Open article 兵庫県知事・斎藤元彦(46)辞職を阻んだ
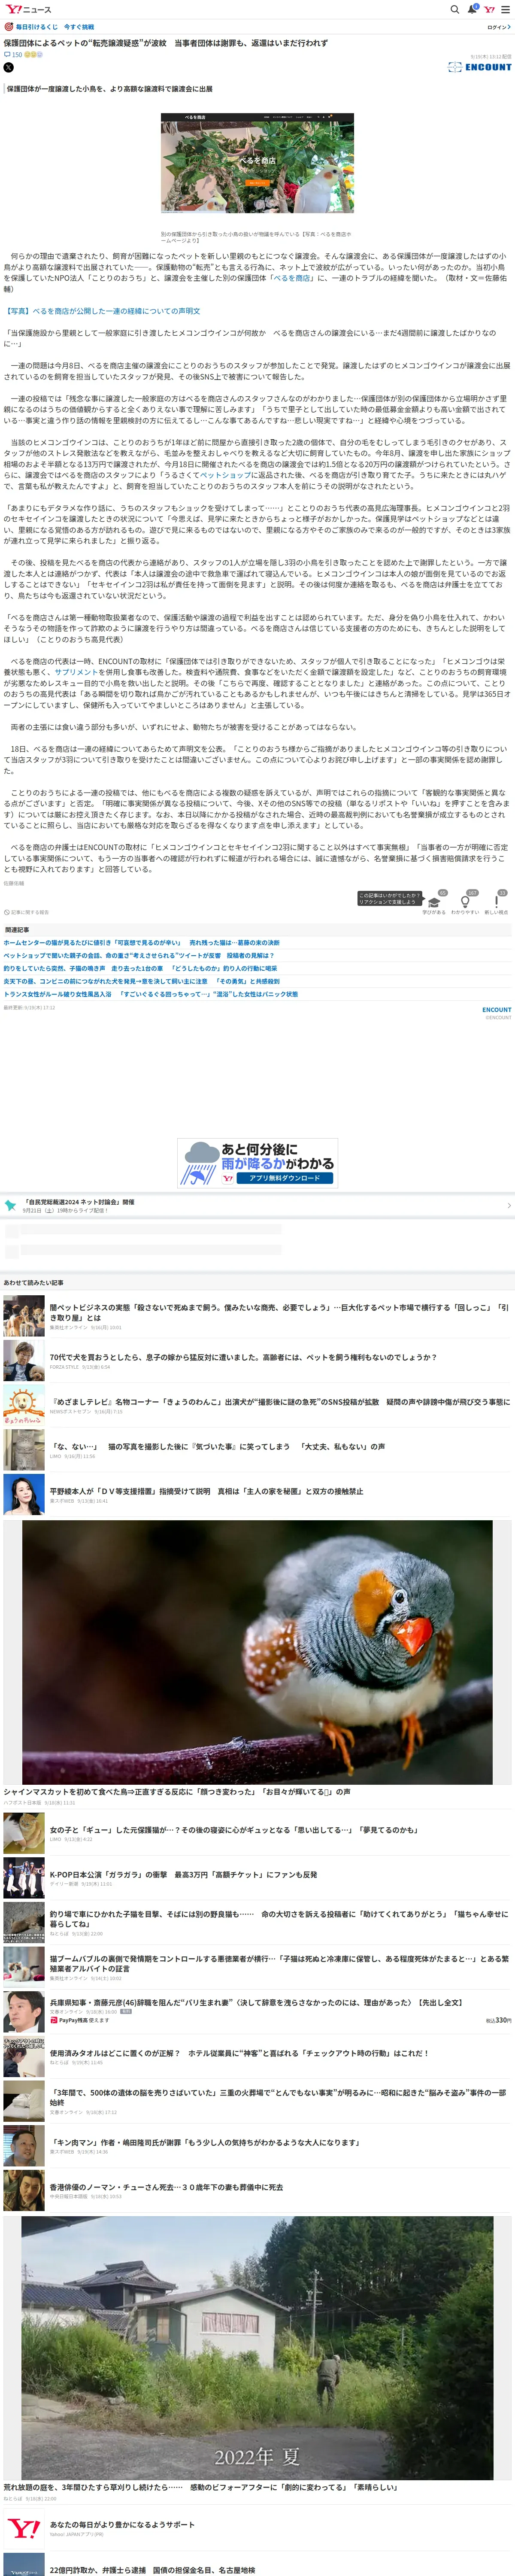This screenshot has width=515, height=2576. coord(256,2002)
